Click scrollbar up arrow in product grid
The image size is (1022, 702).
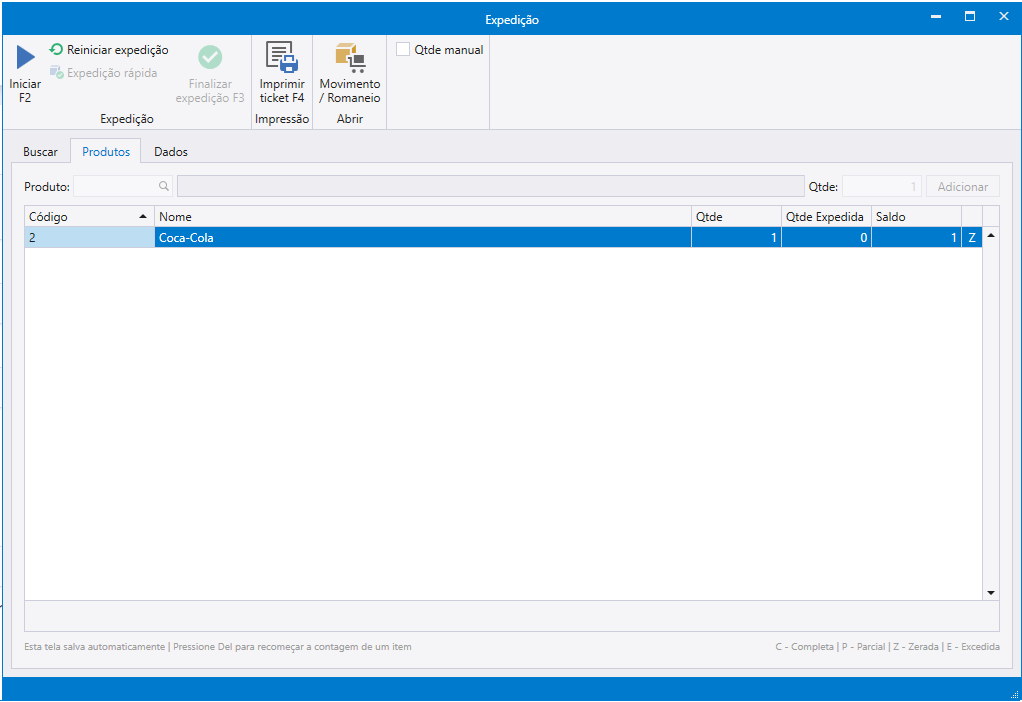pos(991,235)
